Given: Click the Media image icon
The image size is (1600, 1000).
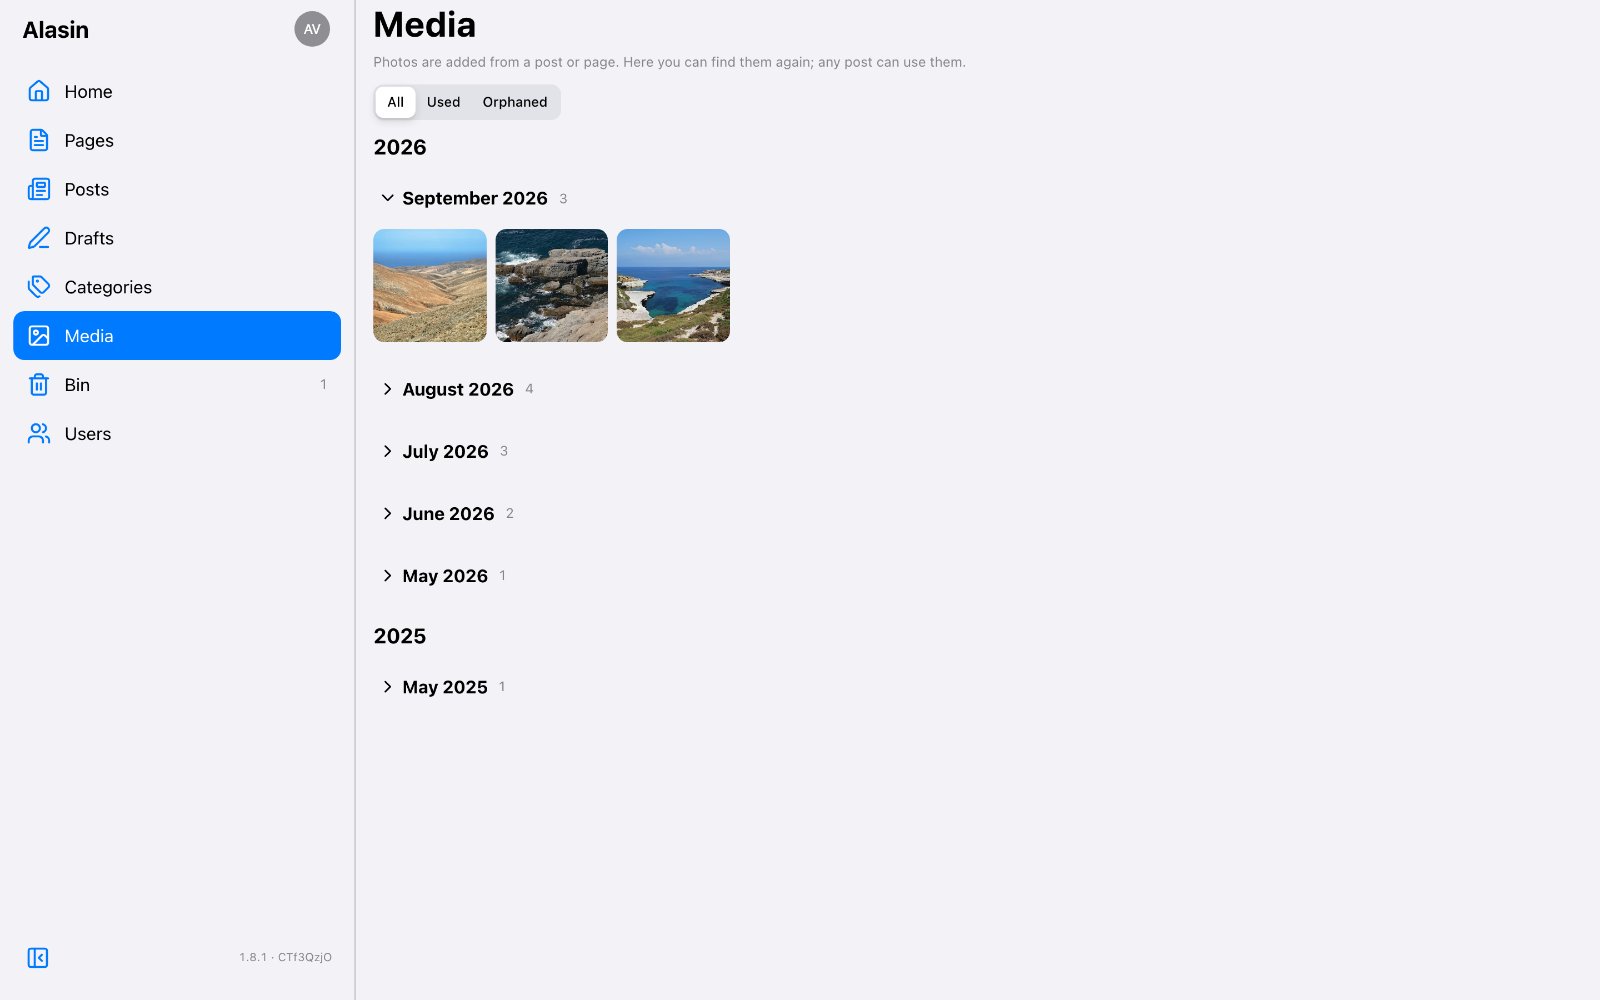Looking at the screenshot, I should tap(39, 336).
